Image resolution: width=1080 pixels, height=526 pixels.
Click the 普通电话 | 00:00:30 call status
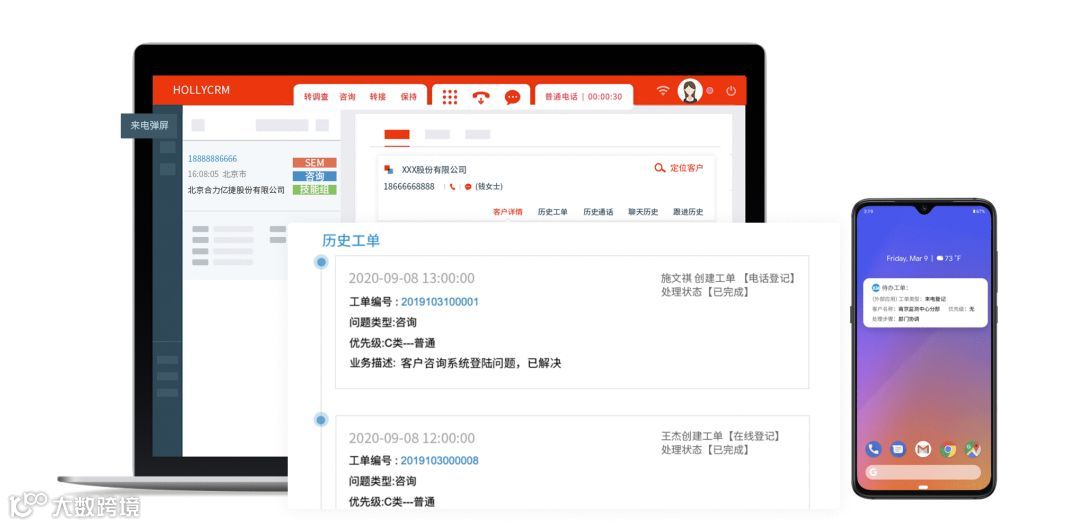click(x=583, y=97)
